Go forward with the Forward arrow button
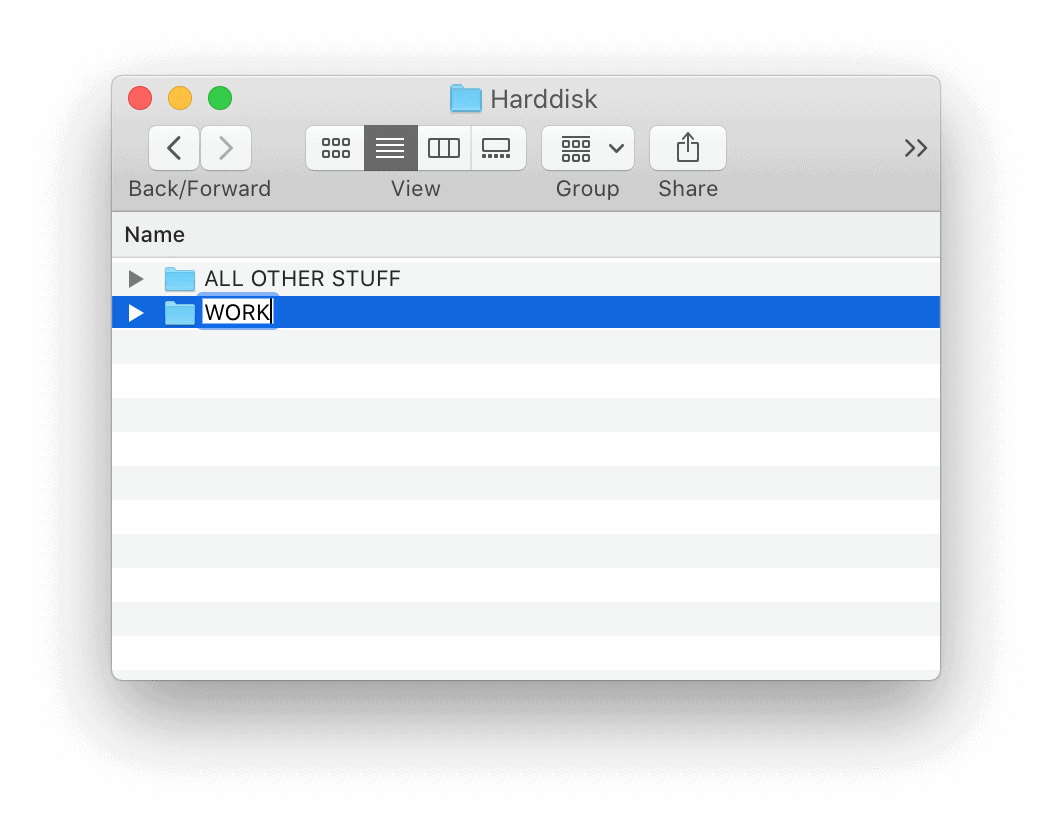 click(226, 148)
